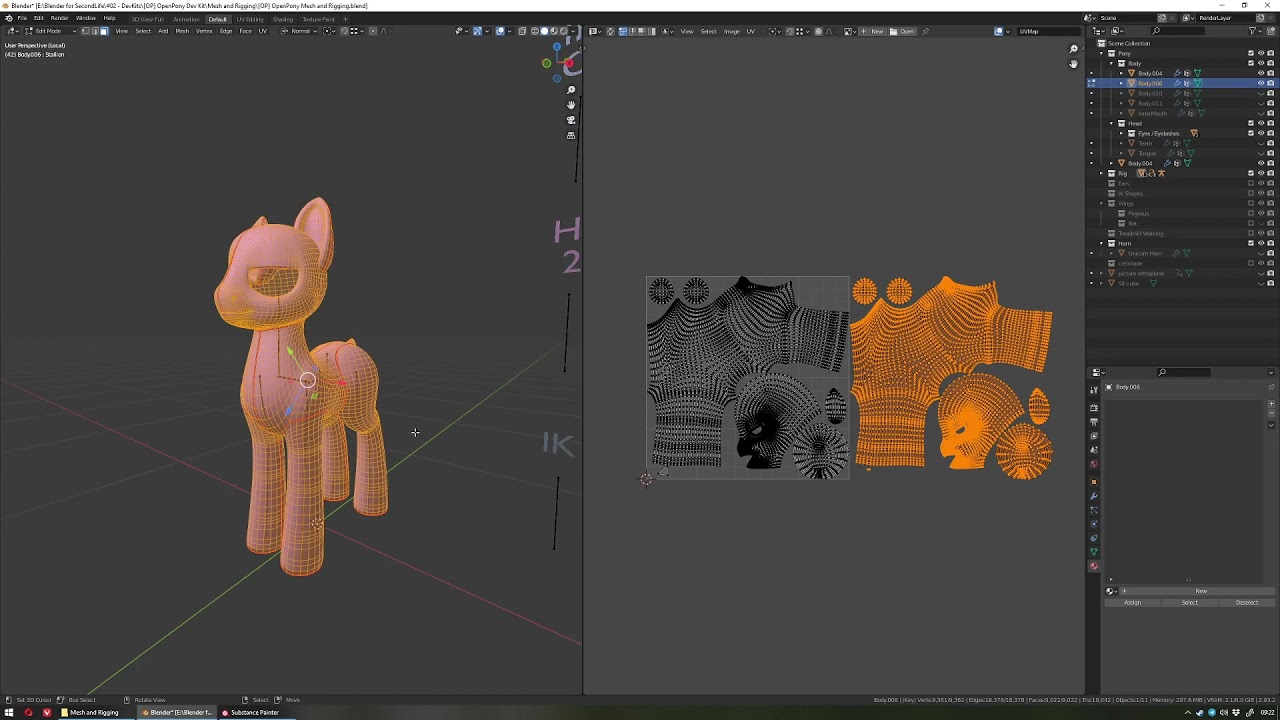Image resolution: width=1280 pixels, height=720 pixels.
Task: Click the armature icon on Rig row
Action: point(1161,173)
